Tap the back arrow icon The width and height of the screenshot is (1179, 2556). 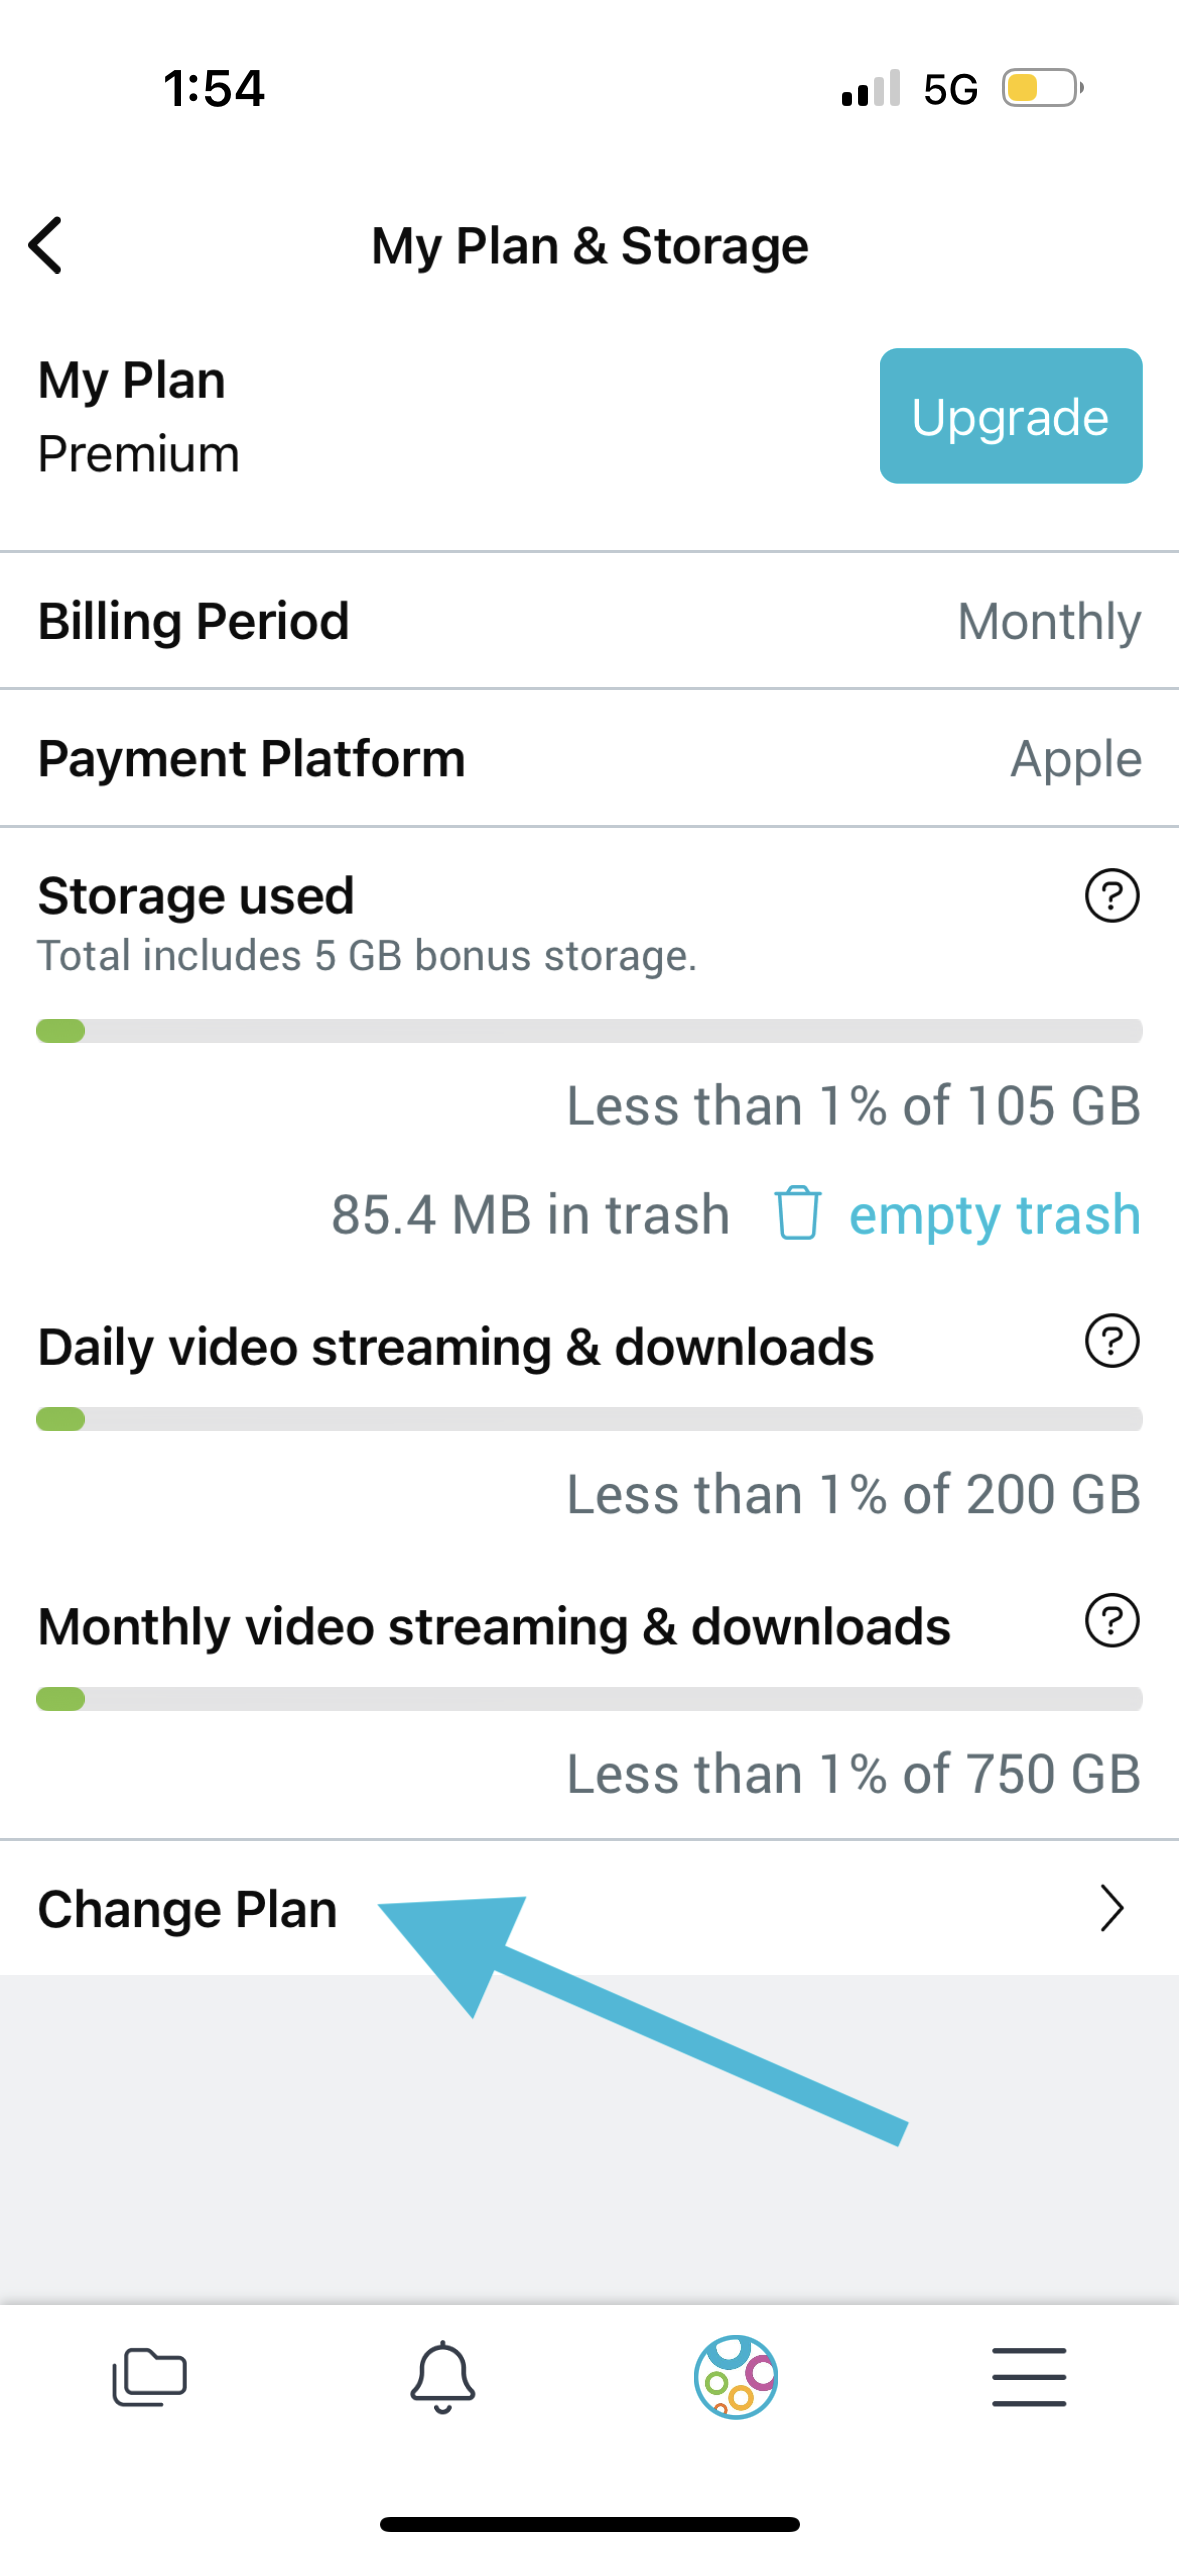tap(46, 245)
